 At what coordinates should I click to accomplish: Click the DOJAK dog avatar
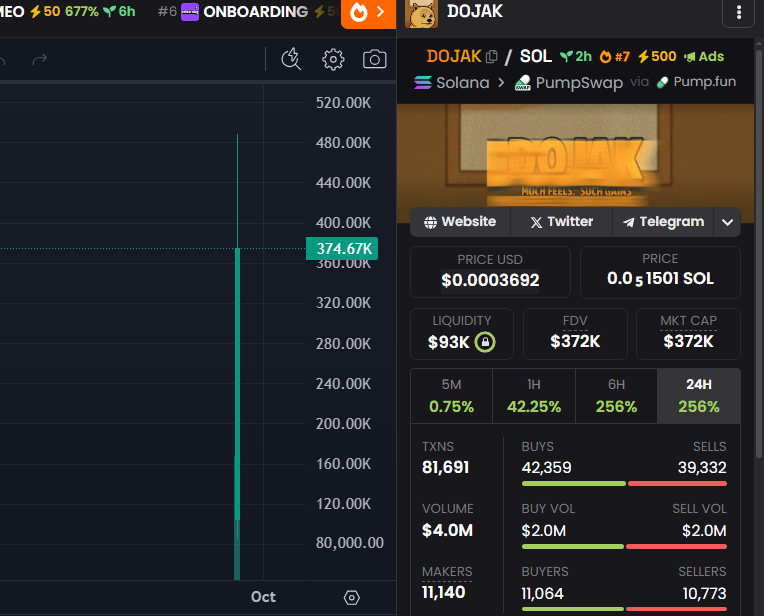(421, 14)
